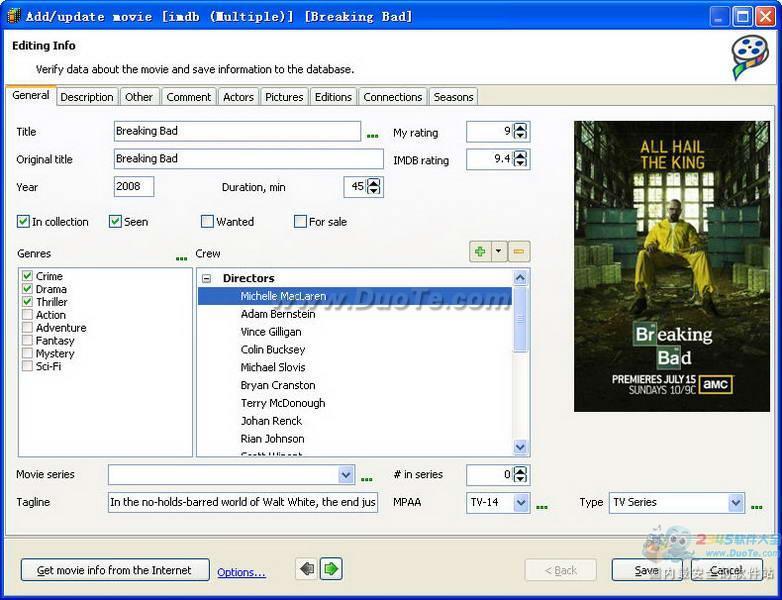Click the Original title input field
This screenshot has width=782, height=600.
tap(248, 159)
